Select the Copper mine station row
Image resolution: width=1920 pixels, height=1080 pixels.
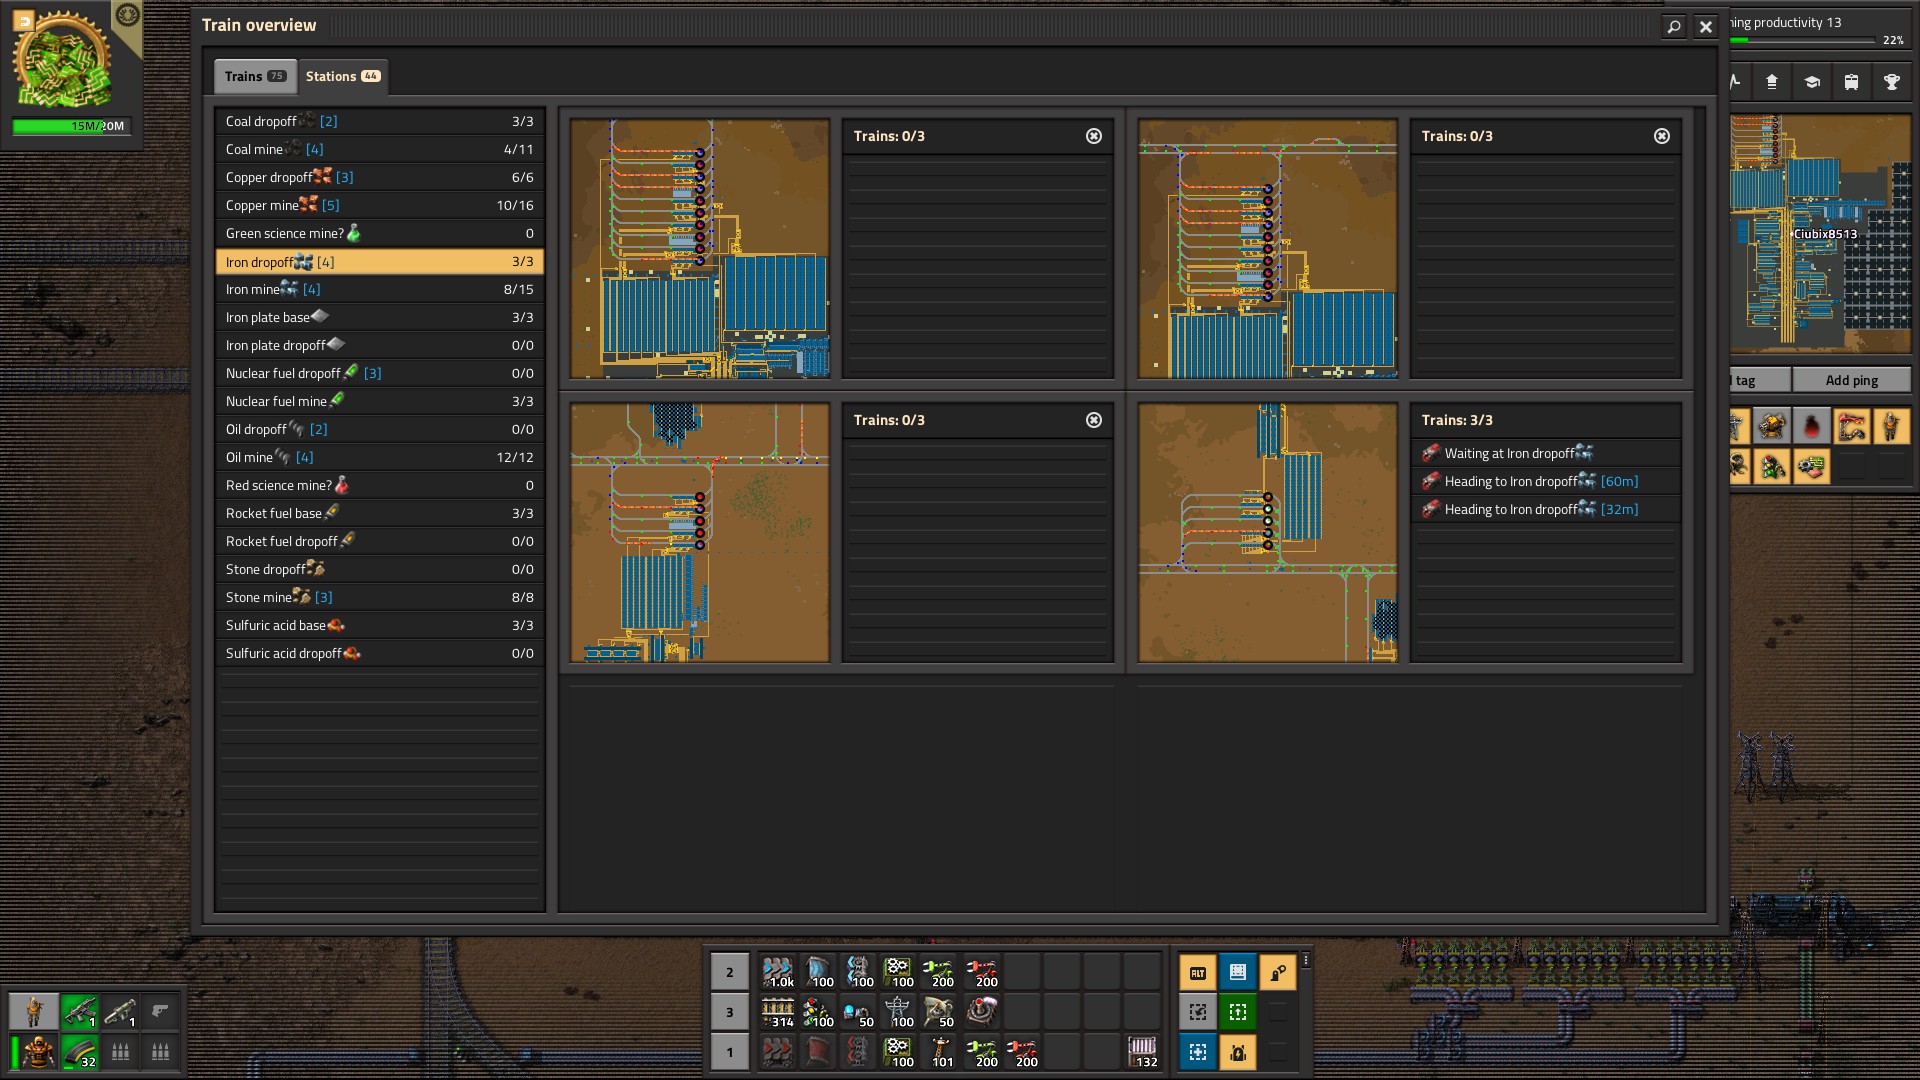[x=380, y=205]
